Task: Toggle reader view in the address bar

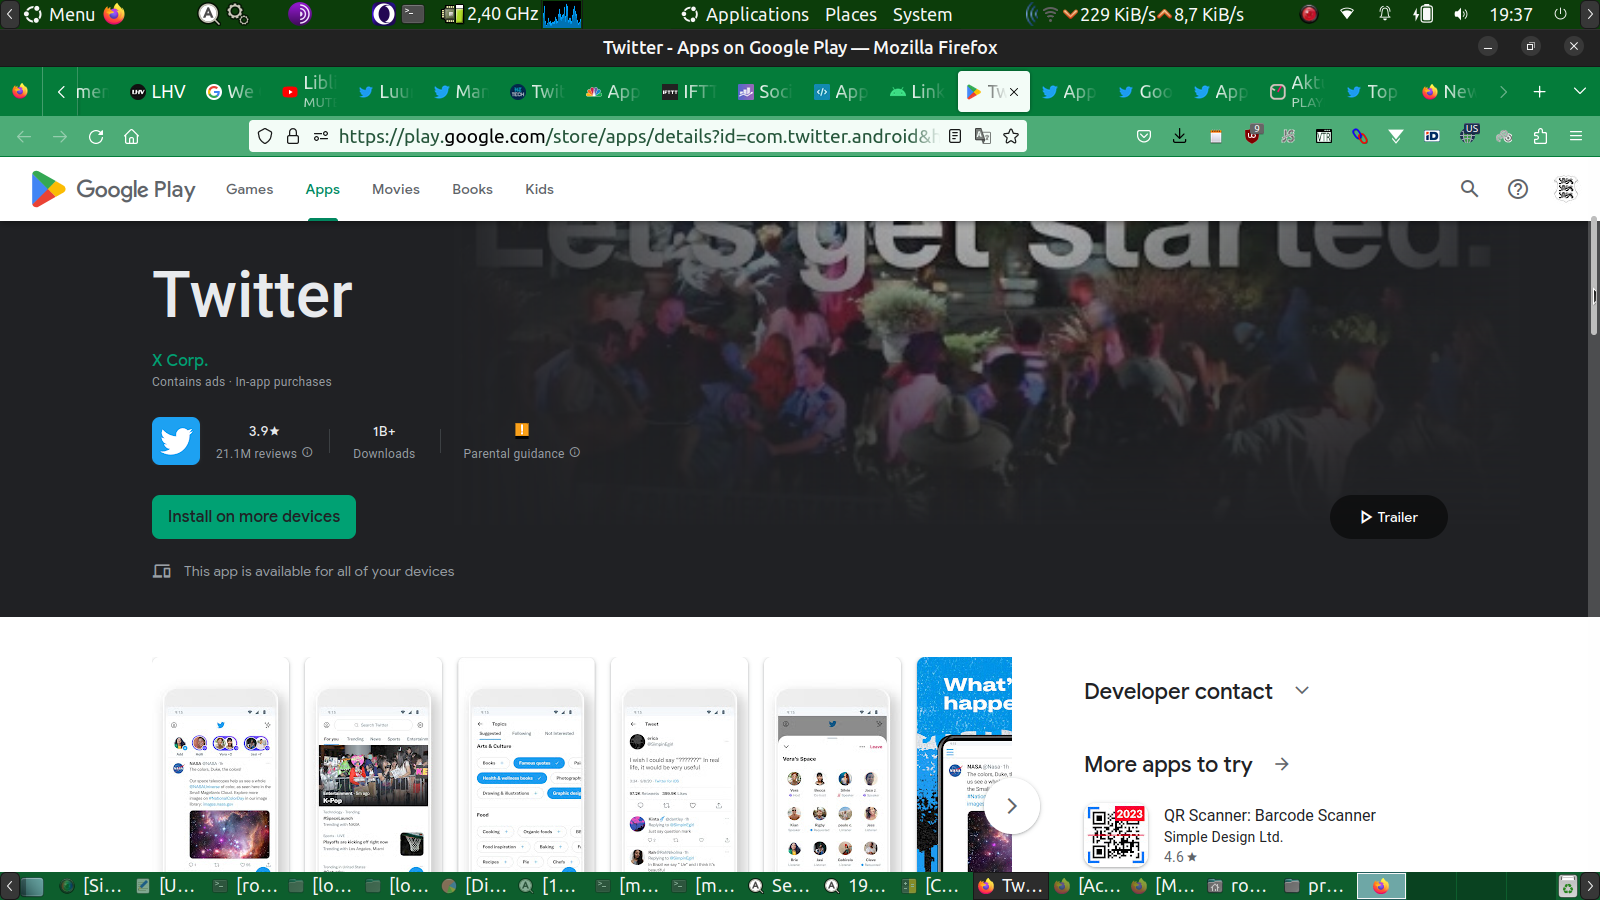Action: tap(955, 136)
